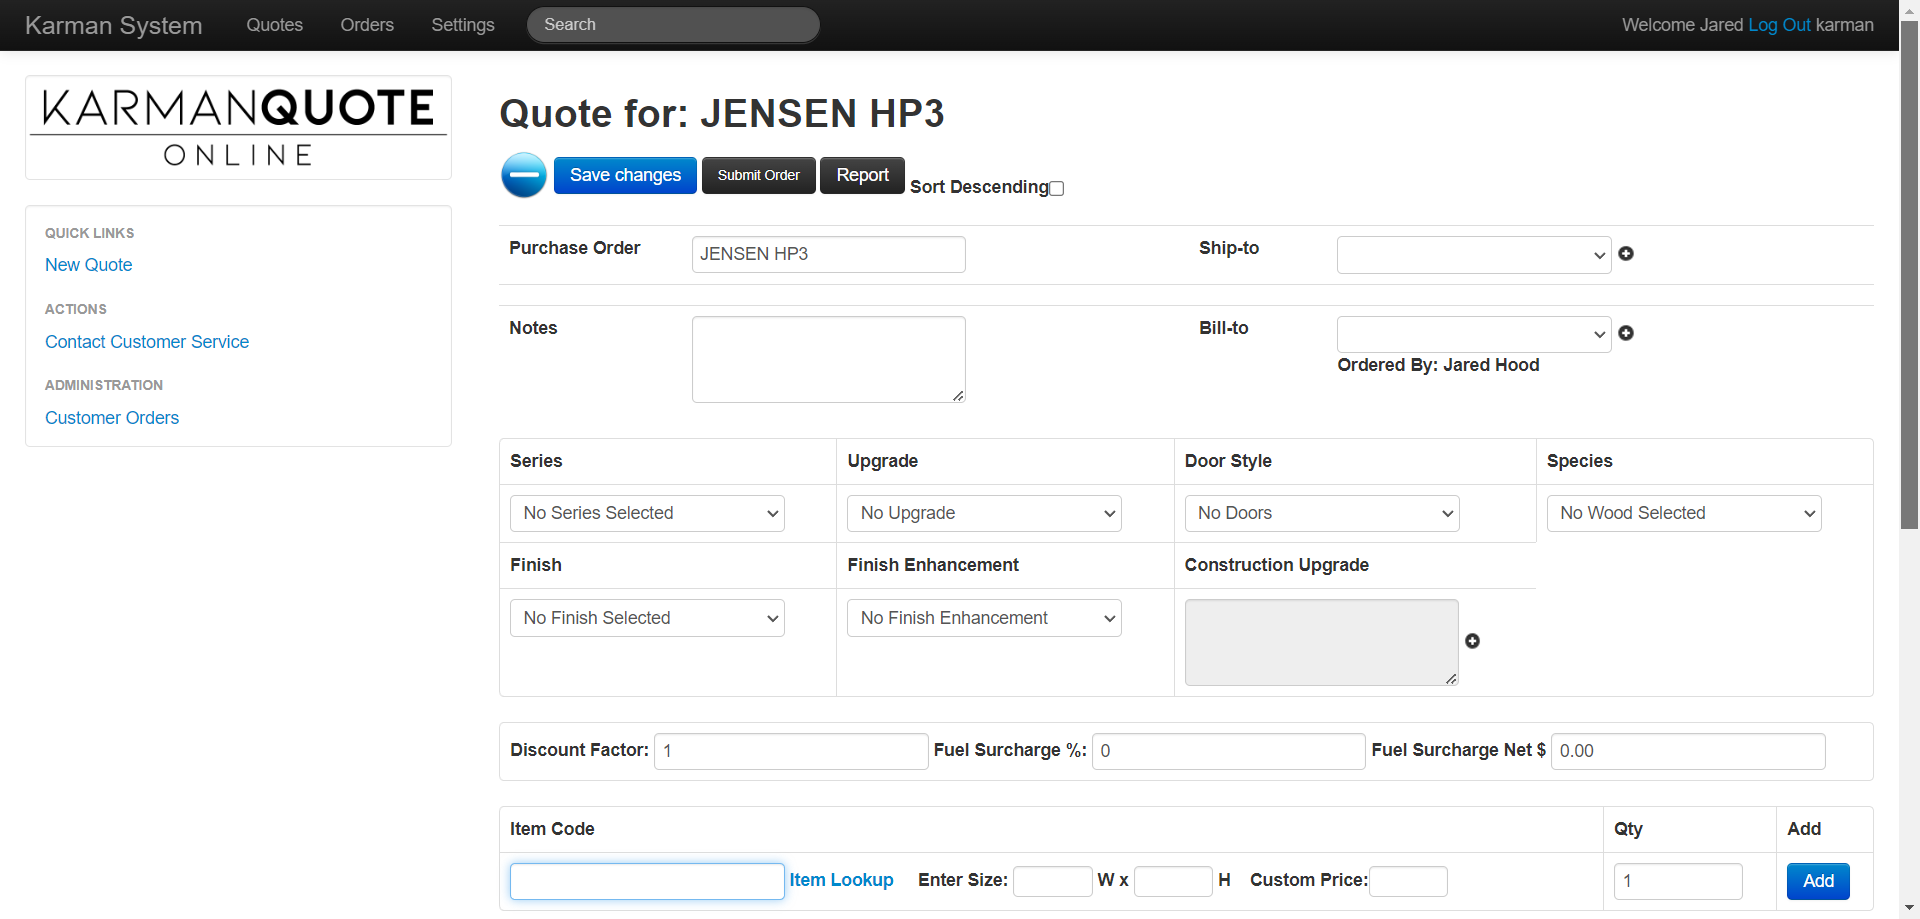Click the page vertical scrollbar
The height and width of the screenshot is (919, 1920).
click(x=1909, y=275)
